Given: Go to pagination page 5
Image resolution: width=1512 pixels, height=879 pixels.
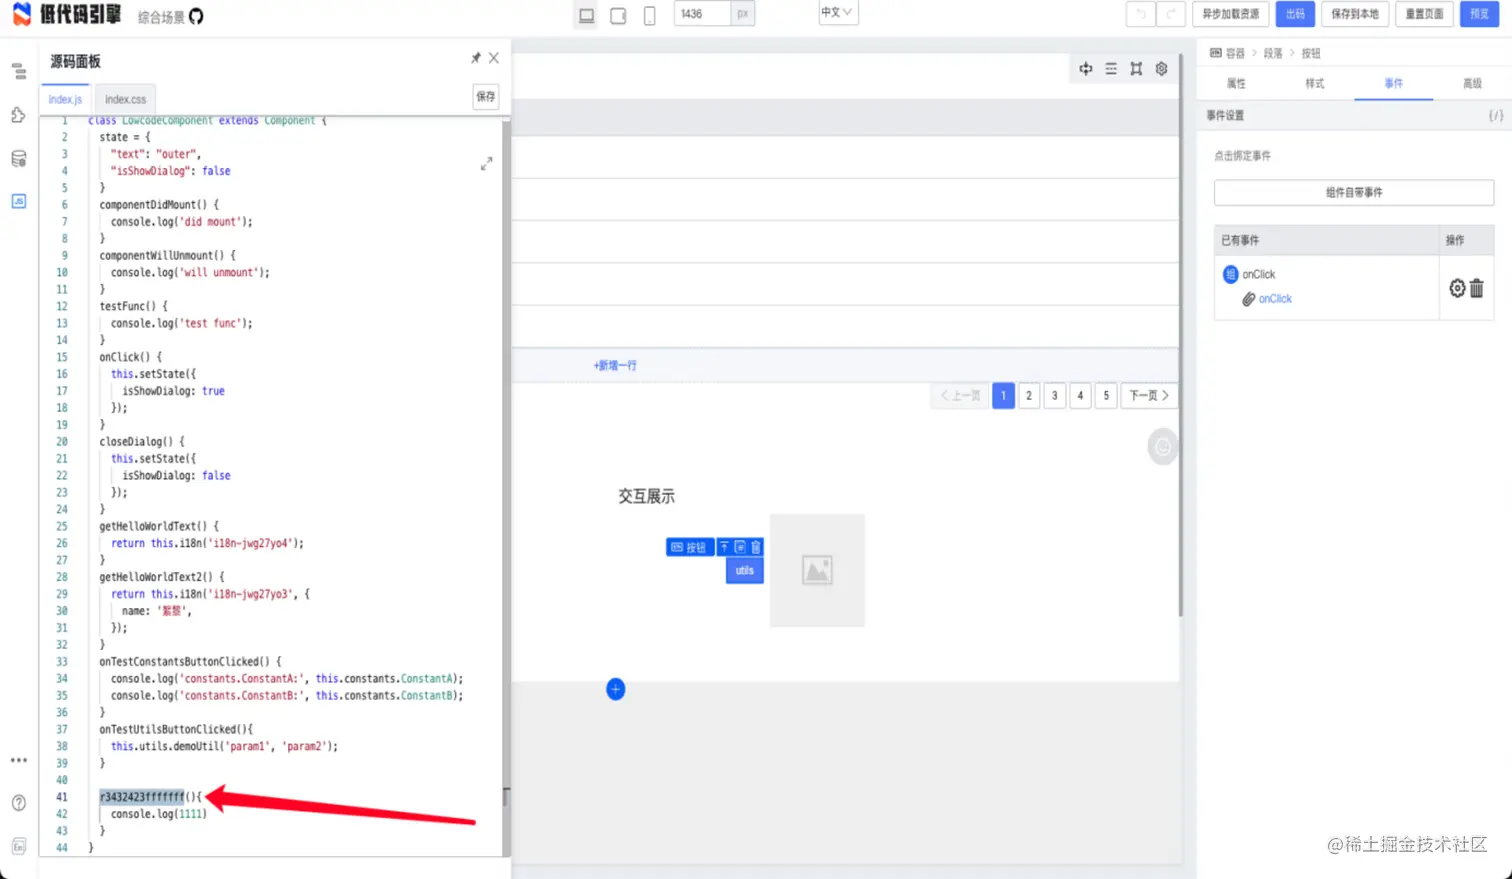Looking at the screenshot, I should click(x=1106, y=395).
